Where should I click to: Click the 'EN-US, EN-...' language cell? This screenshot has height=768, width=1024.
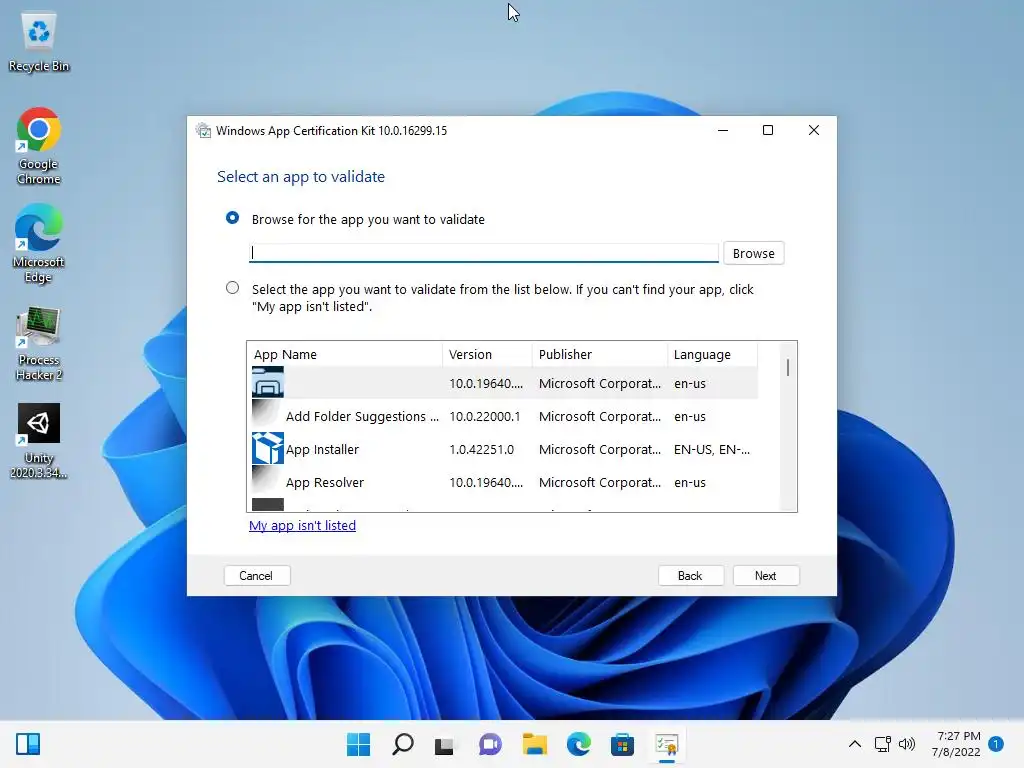712,449
